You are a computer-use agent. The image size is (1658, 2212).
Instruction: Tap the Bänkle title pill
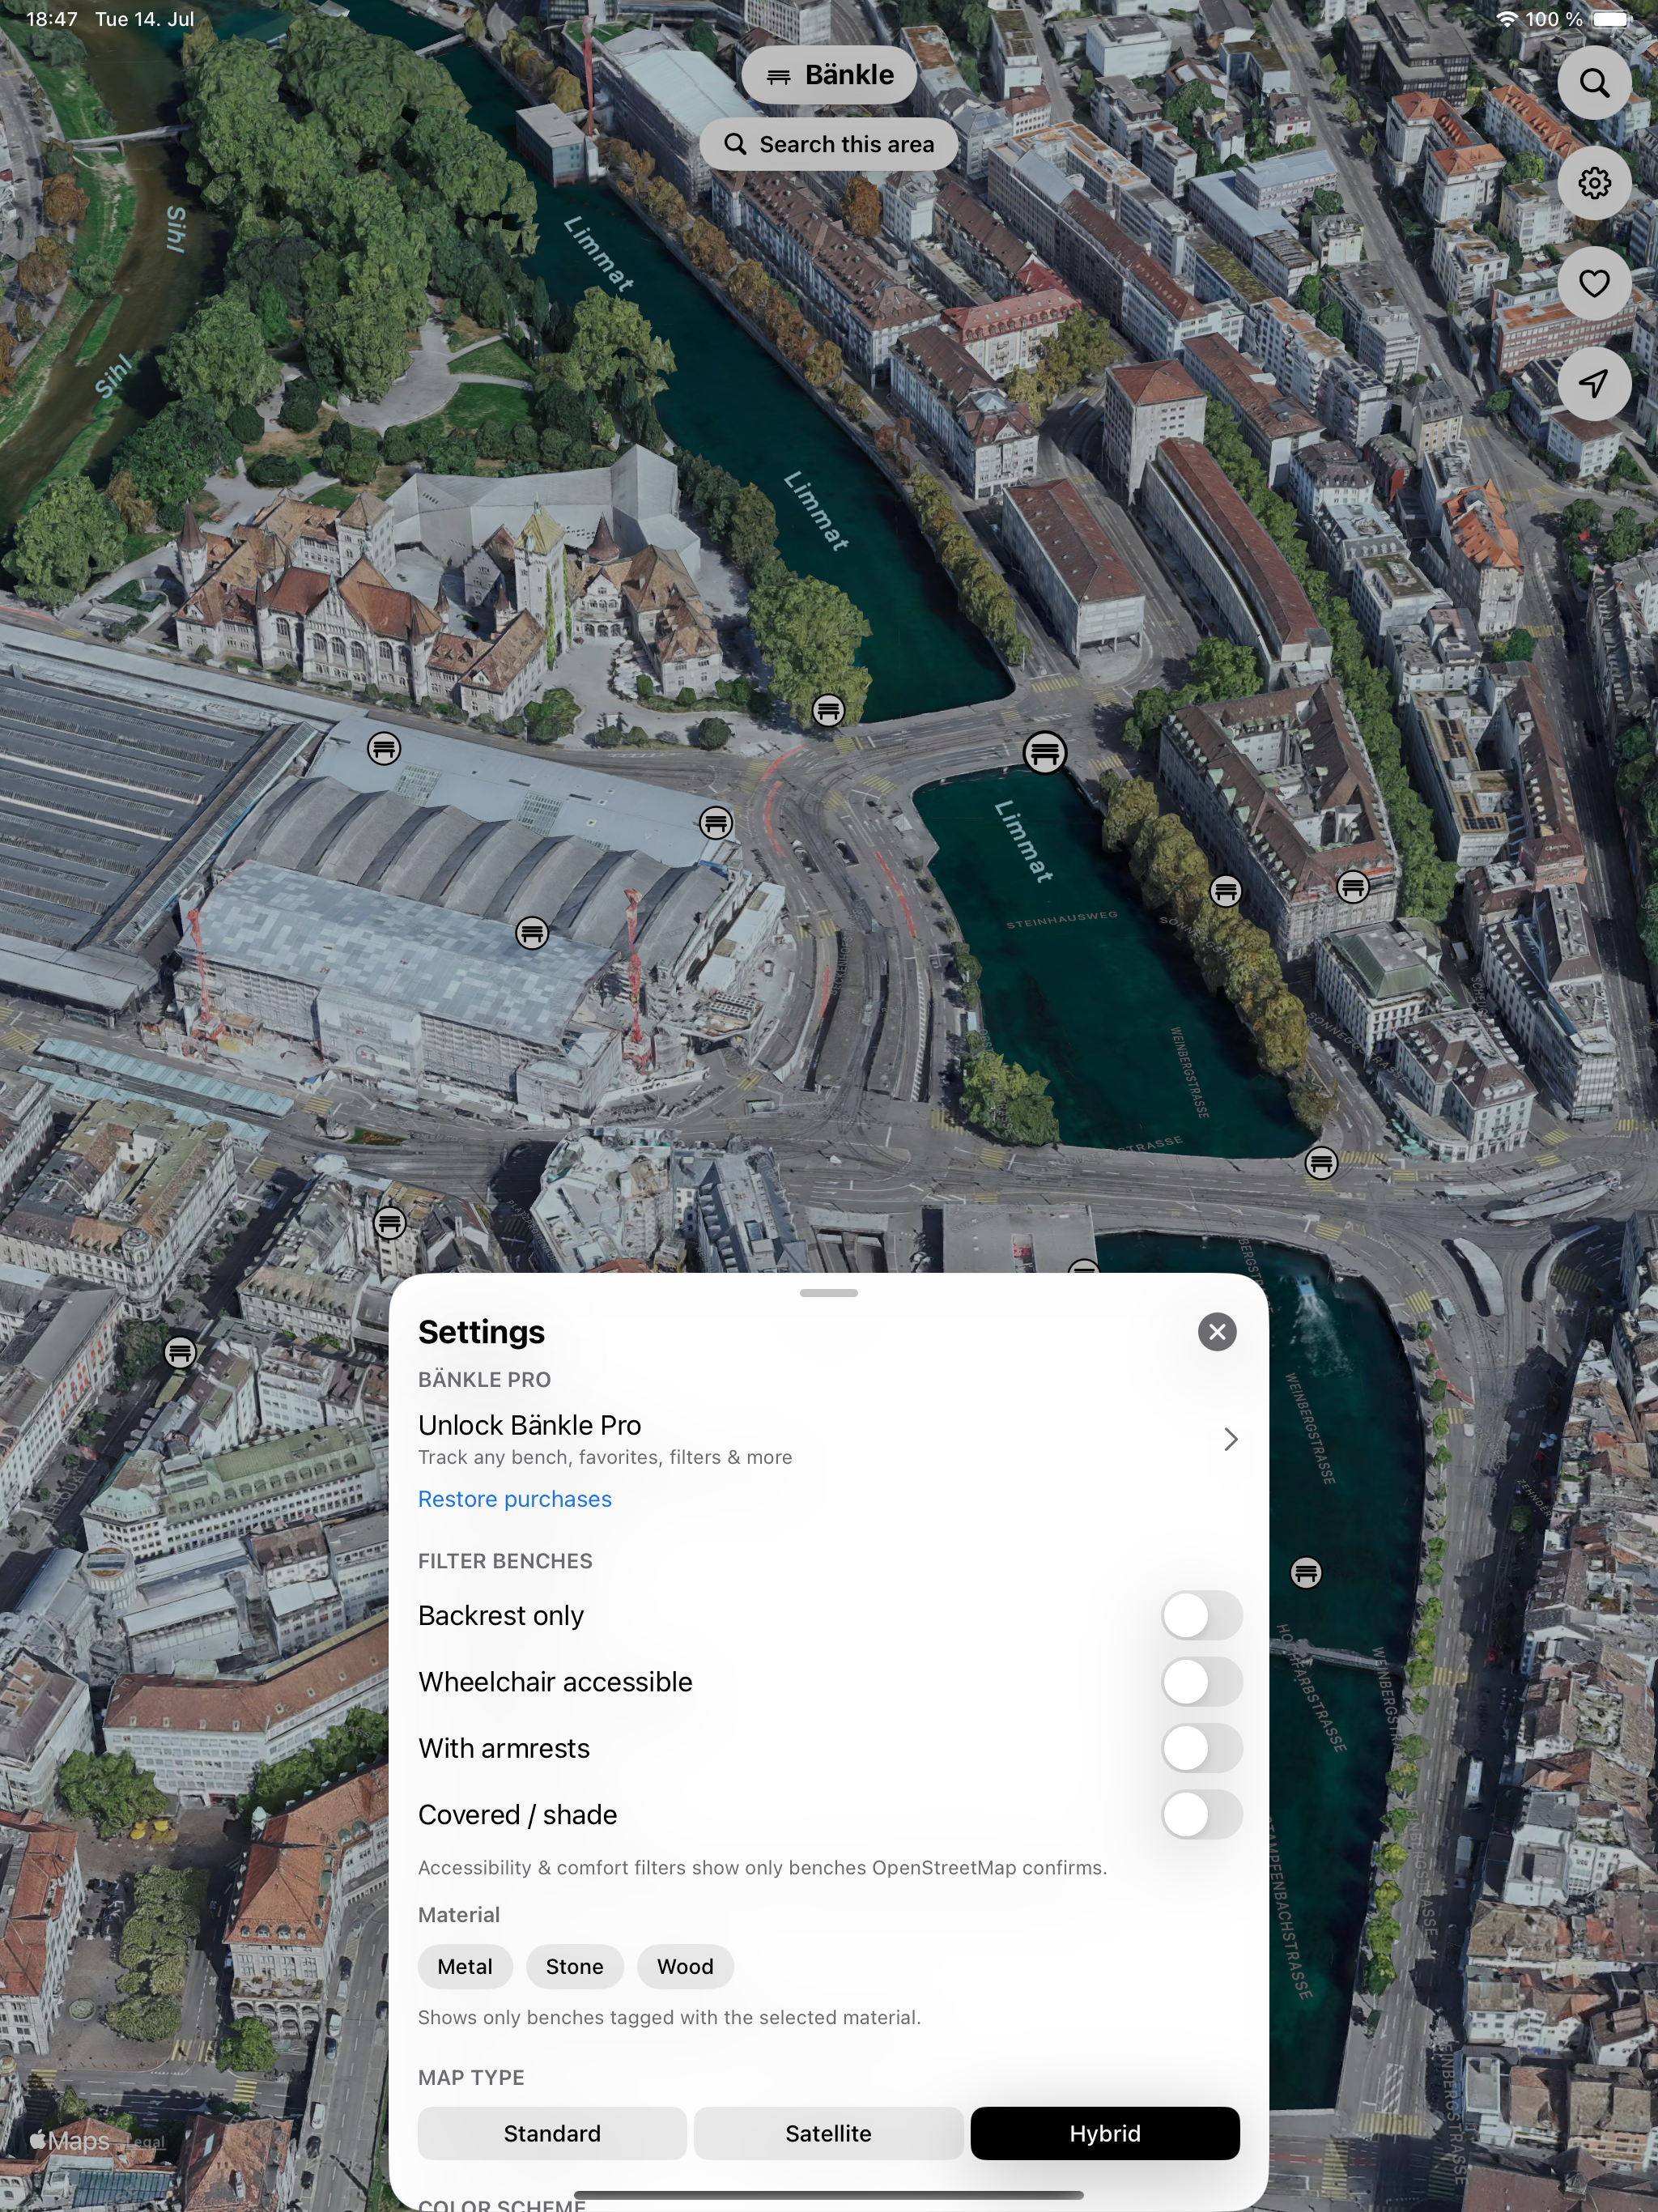point(829,75)
